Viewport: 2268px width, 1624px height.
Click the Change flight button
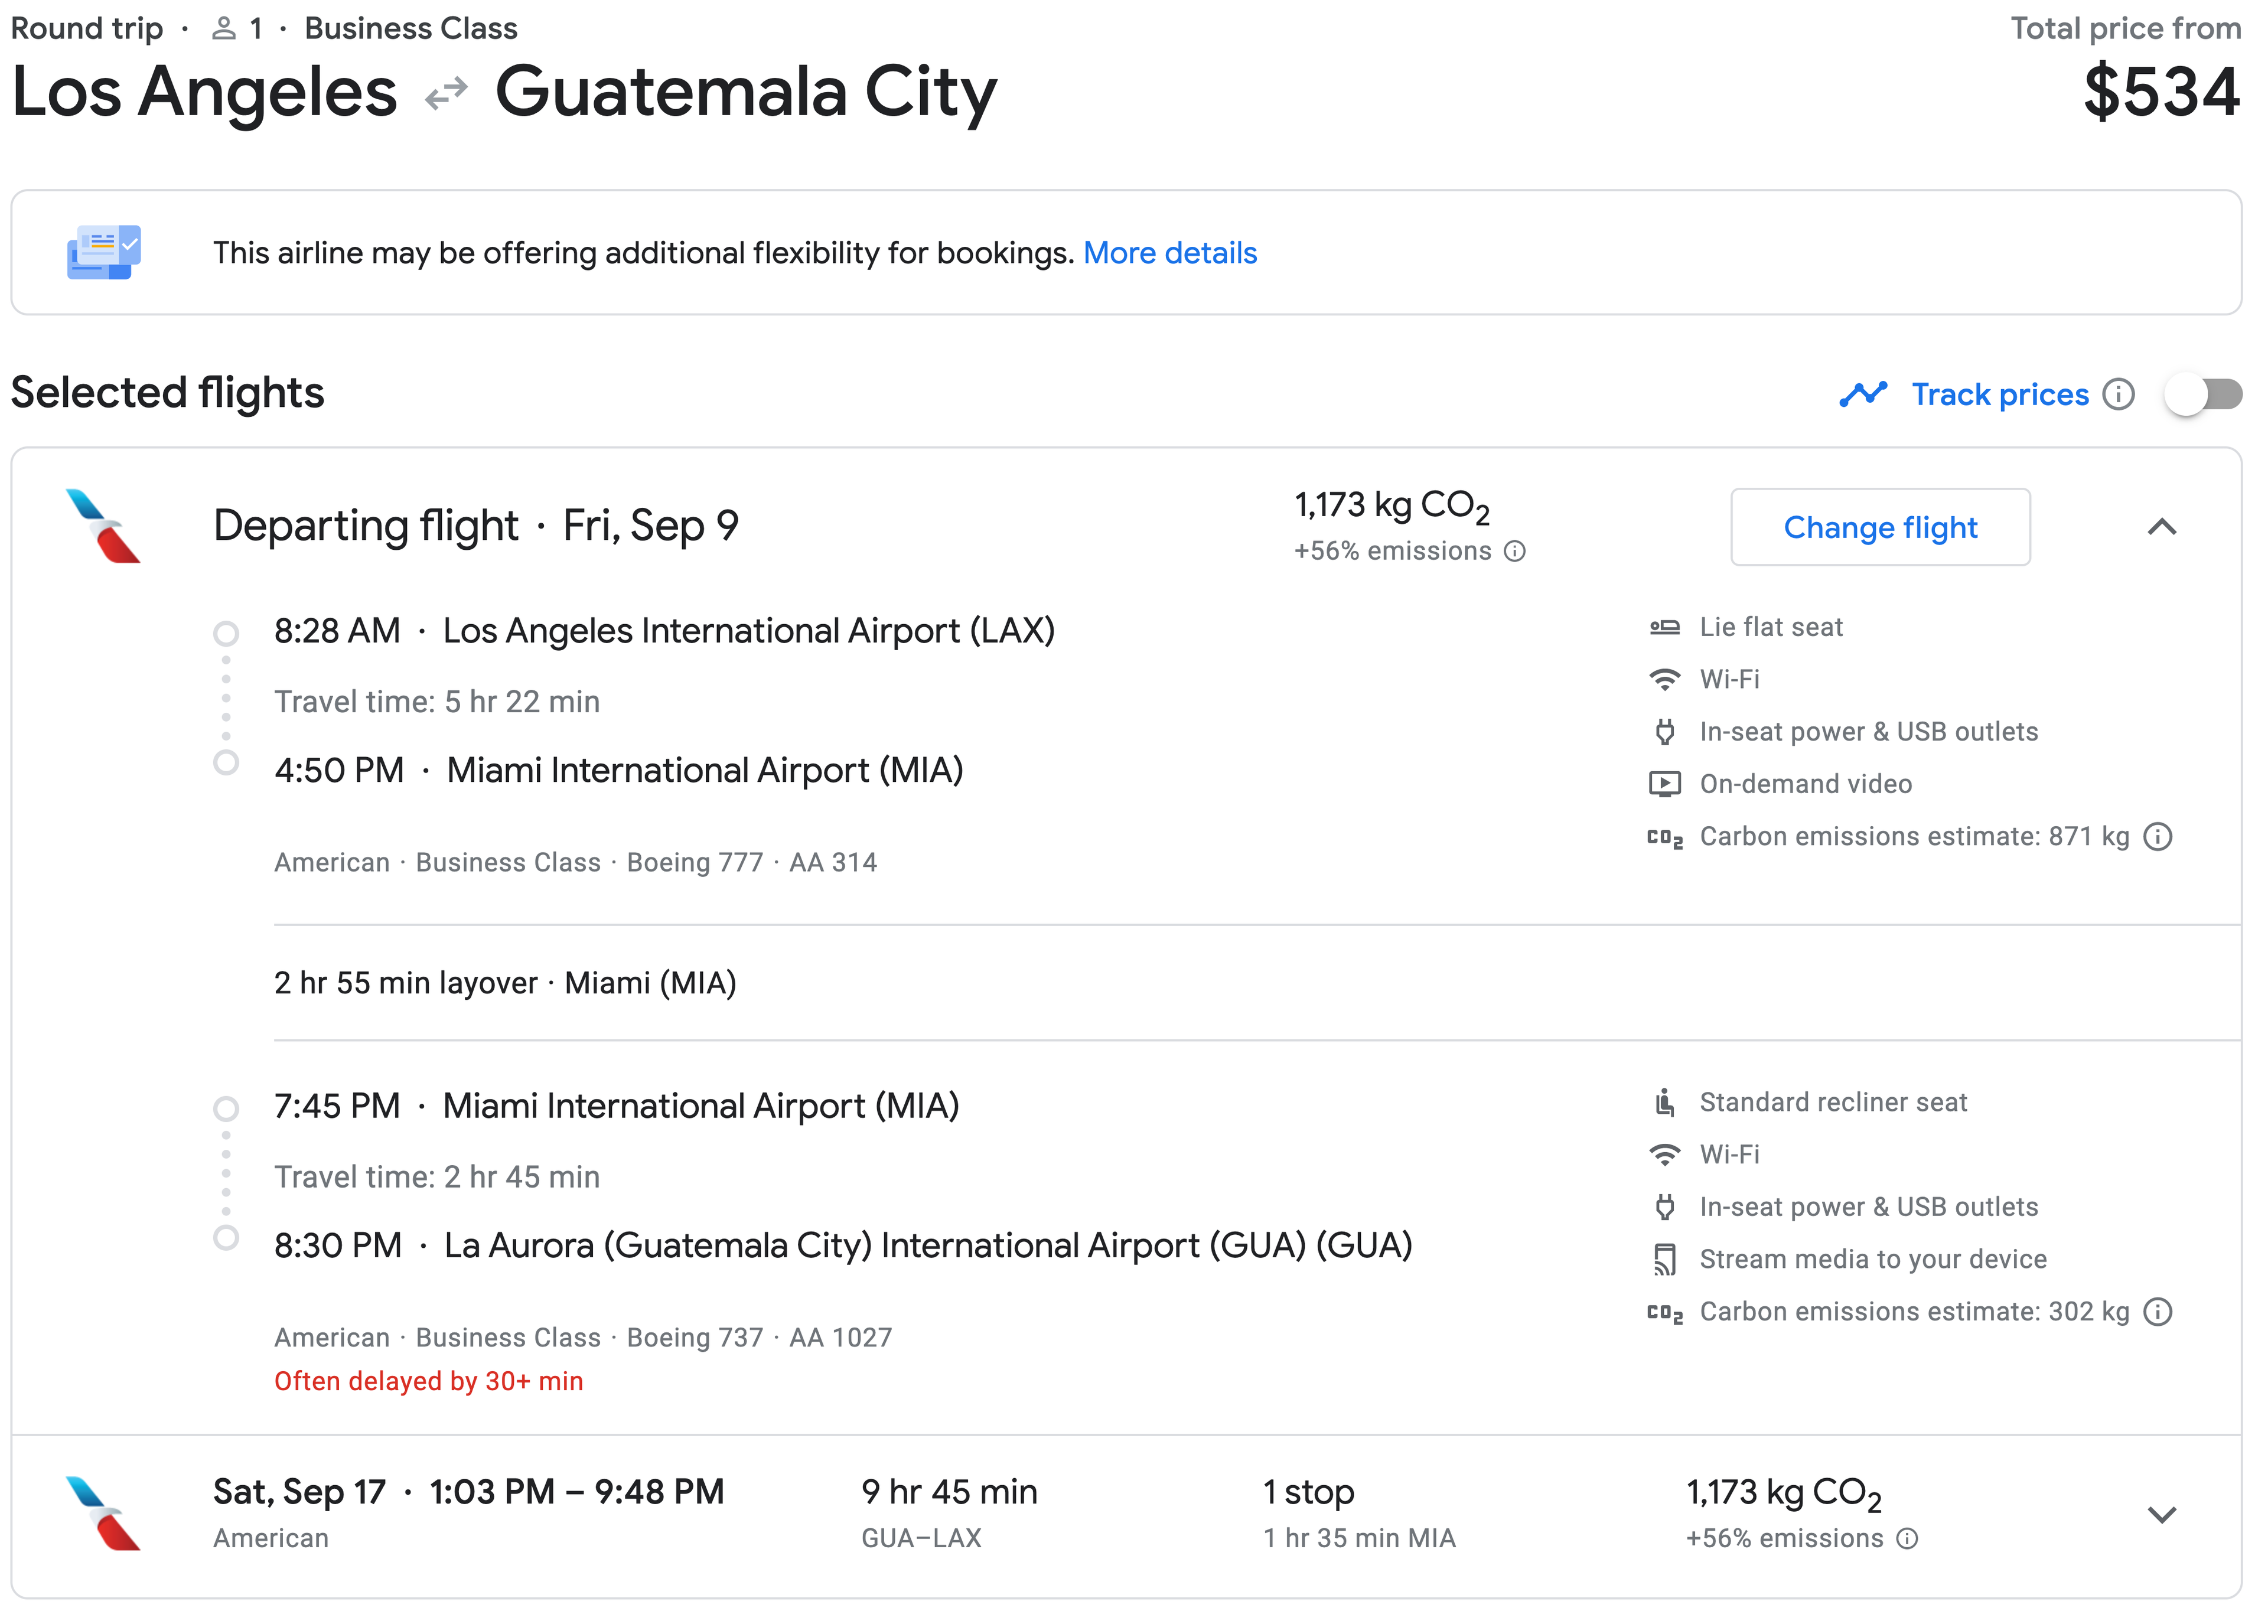pos(1880,527)
